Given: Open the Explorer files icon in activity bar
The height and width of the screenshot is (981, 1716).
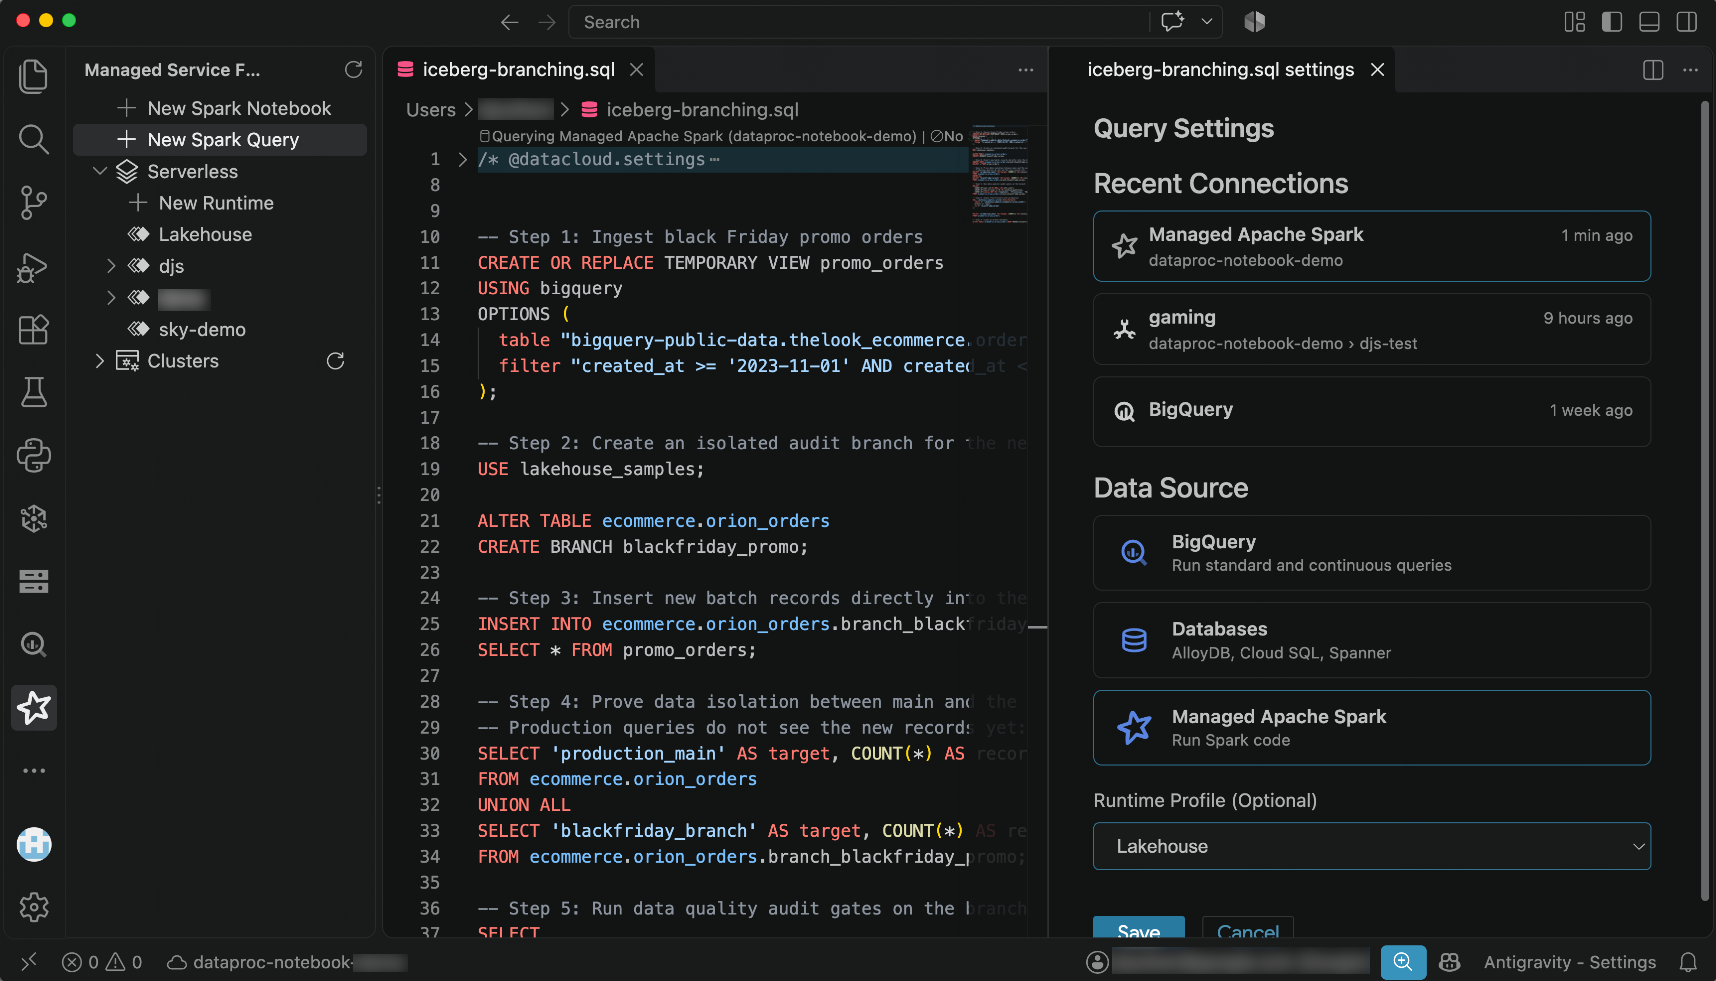Looking at the screenshot, I should click(33, 76).
